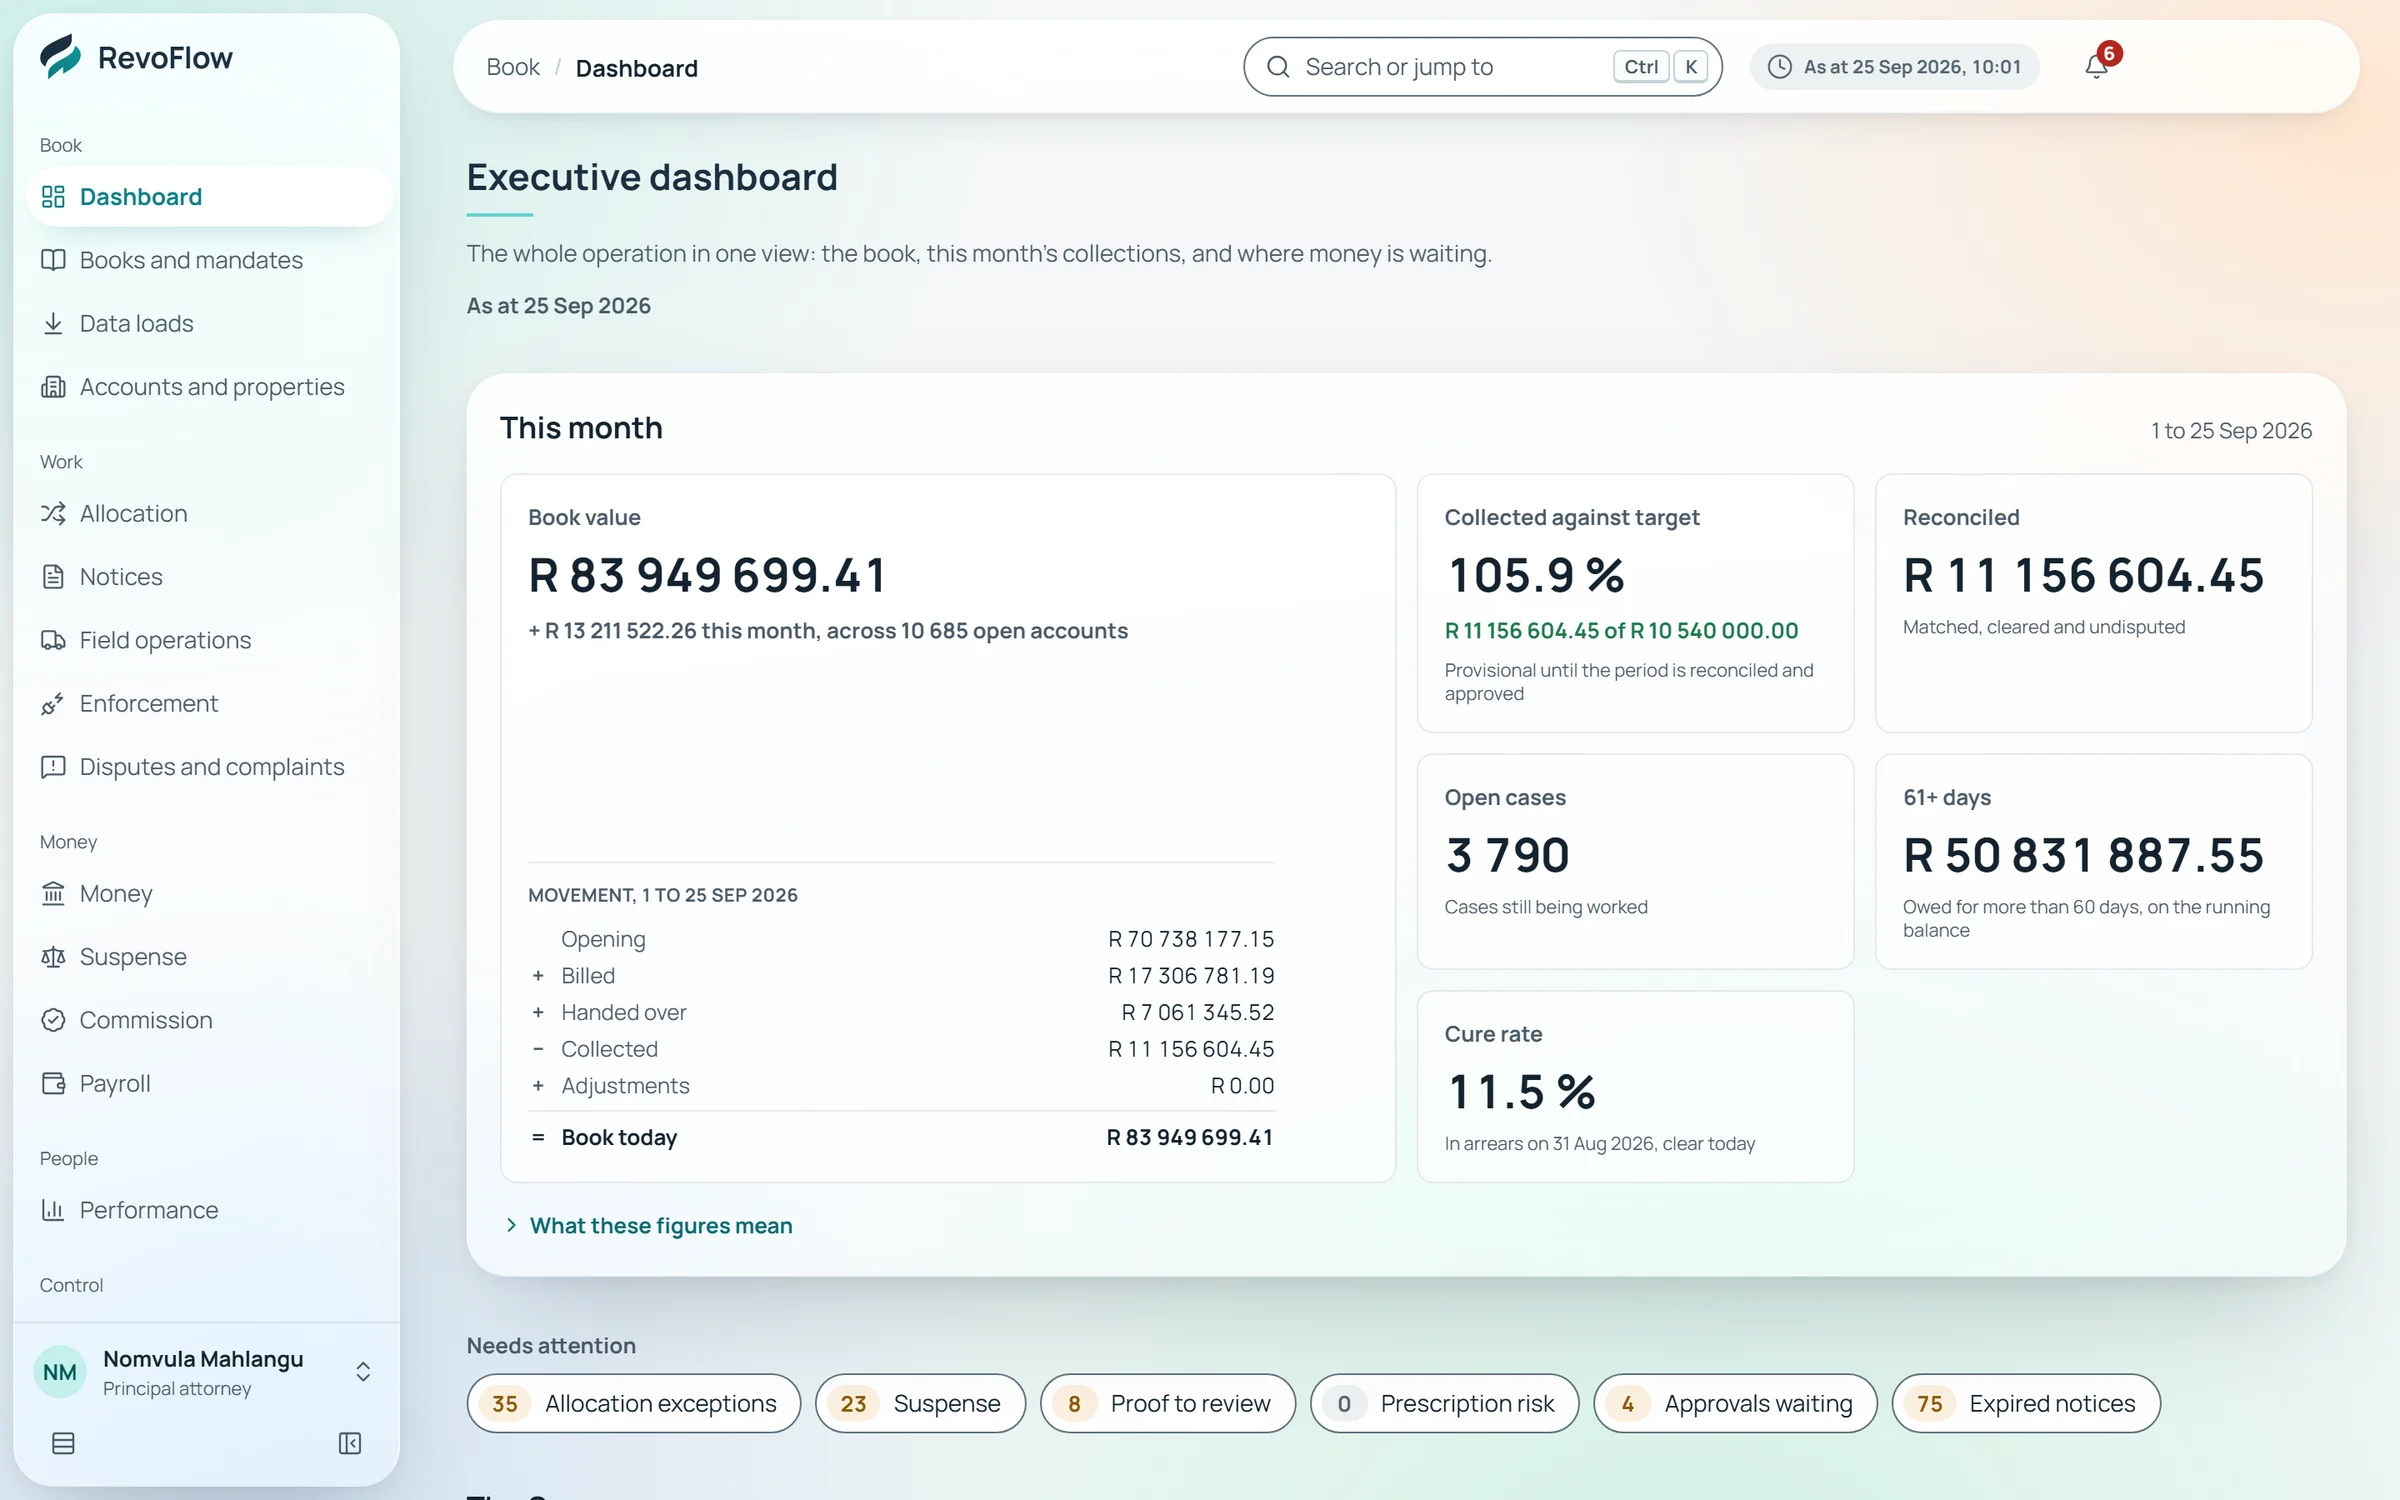
Task: Open the Dashboard grid icon in sidebar
Action: [x=53, y=197]
